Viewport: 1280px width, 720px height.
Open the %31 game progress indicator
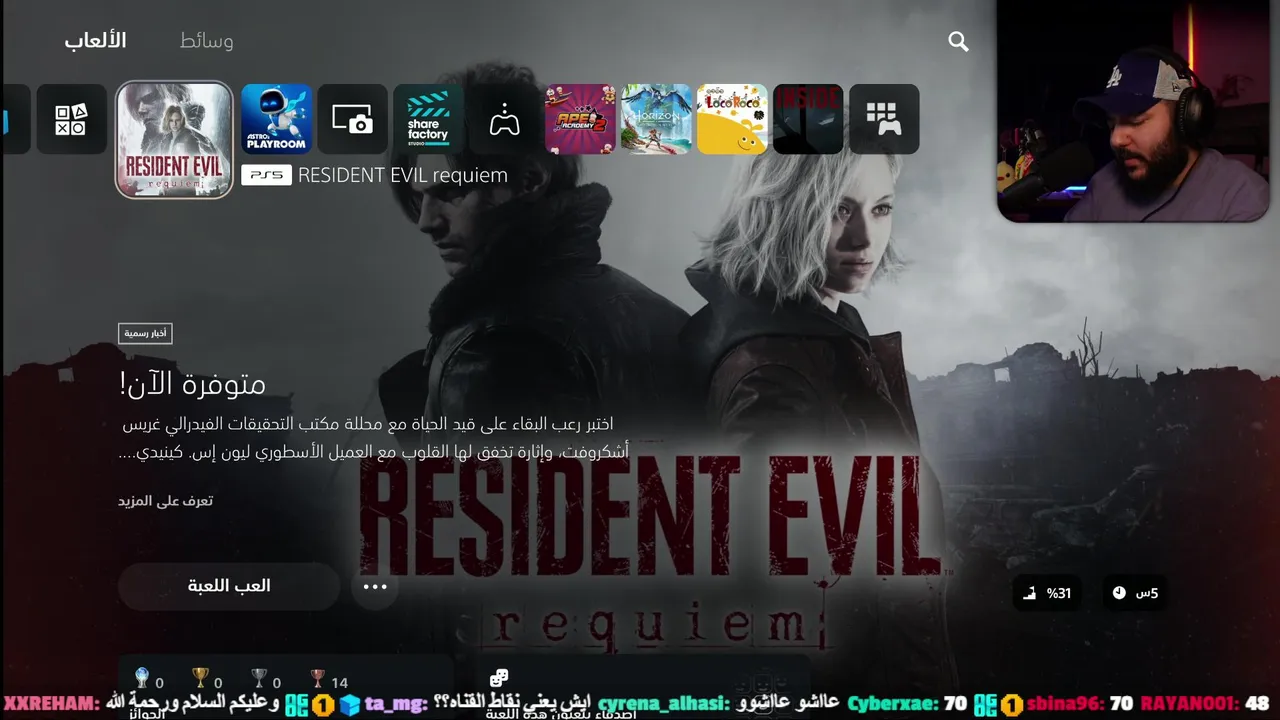pos(1047,593)
